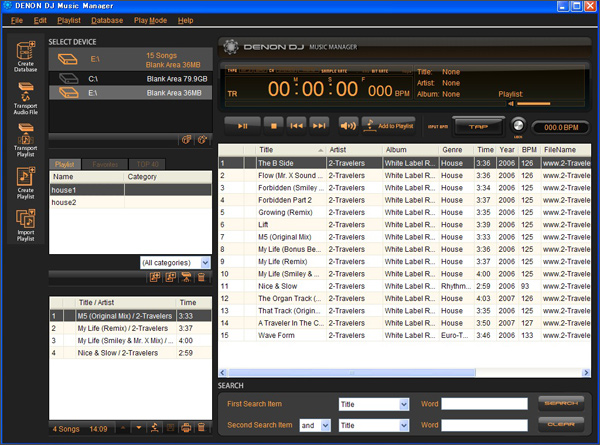Move the selected playlist song down

pyautogui.click(x=139, y=428)
